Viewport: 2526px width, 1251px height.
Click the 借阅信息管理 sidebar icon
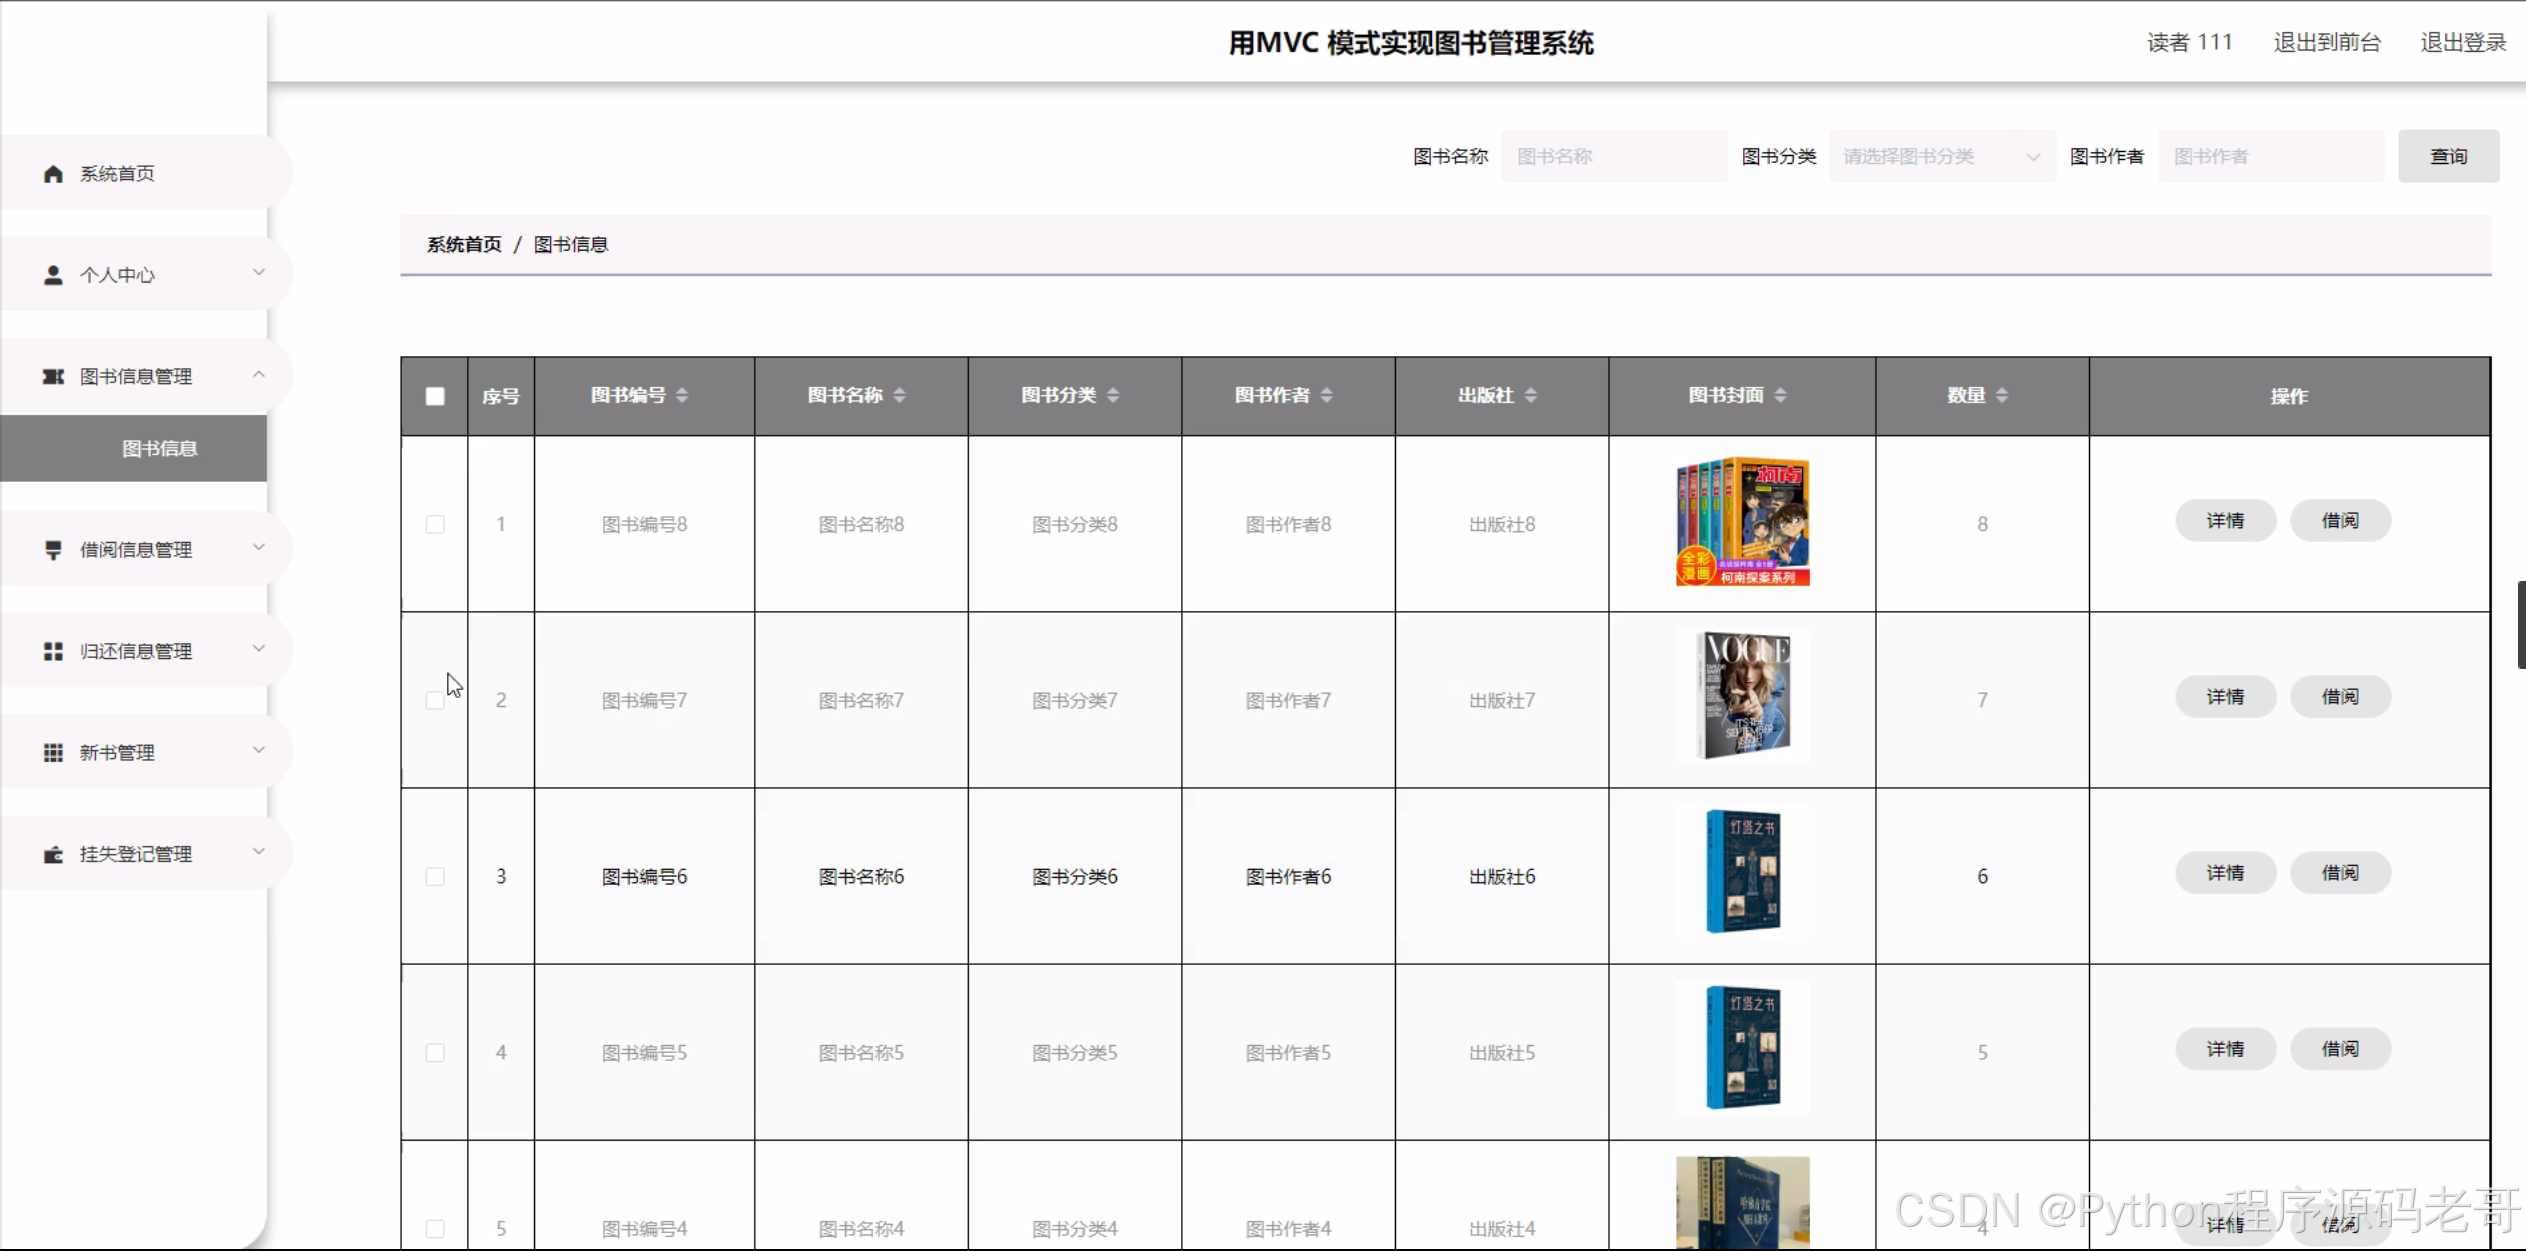tap(53, 550)
